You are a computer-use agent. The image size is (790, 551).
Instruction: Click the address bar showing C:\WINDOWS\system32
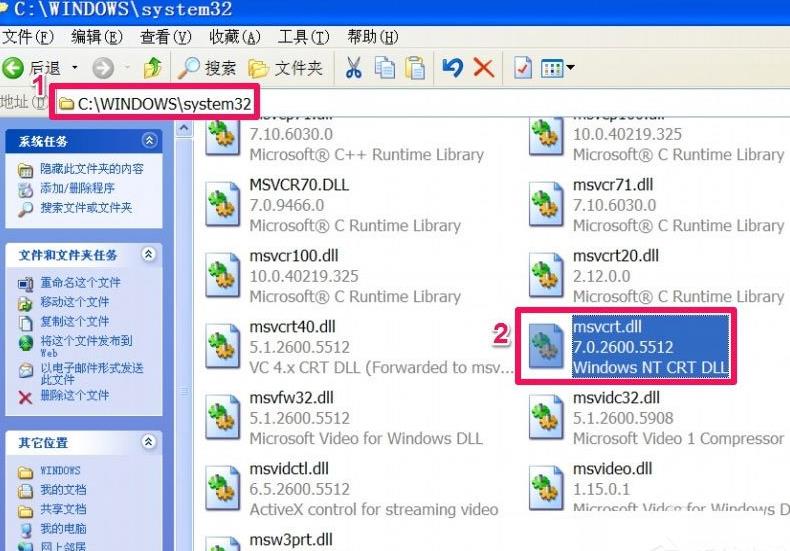click(160, 103)
